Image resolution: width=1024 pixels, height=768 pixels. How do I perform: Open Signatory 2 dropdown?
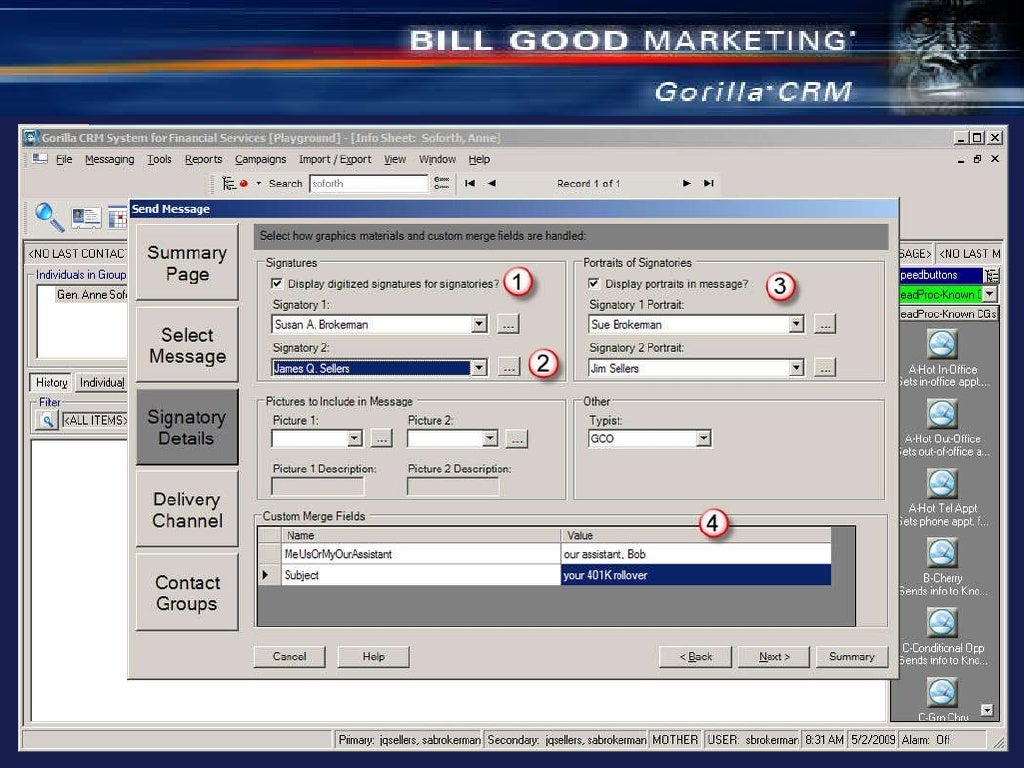(479, 368)
